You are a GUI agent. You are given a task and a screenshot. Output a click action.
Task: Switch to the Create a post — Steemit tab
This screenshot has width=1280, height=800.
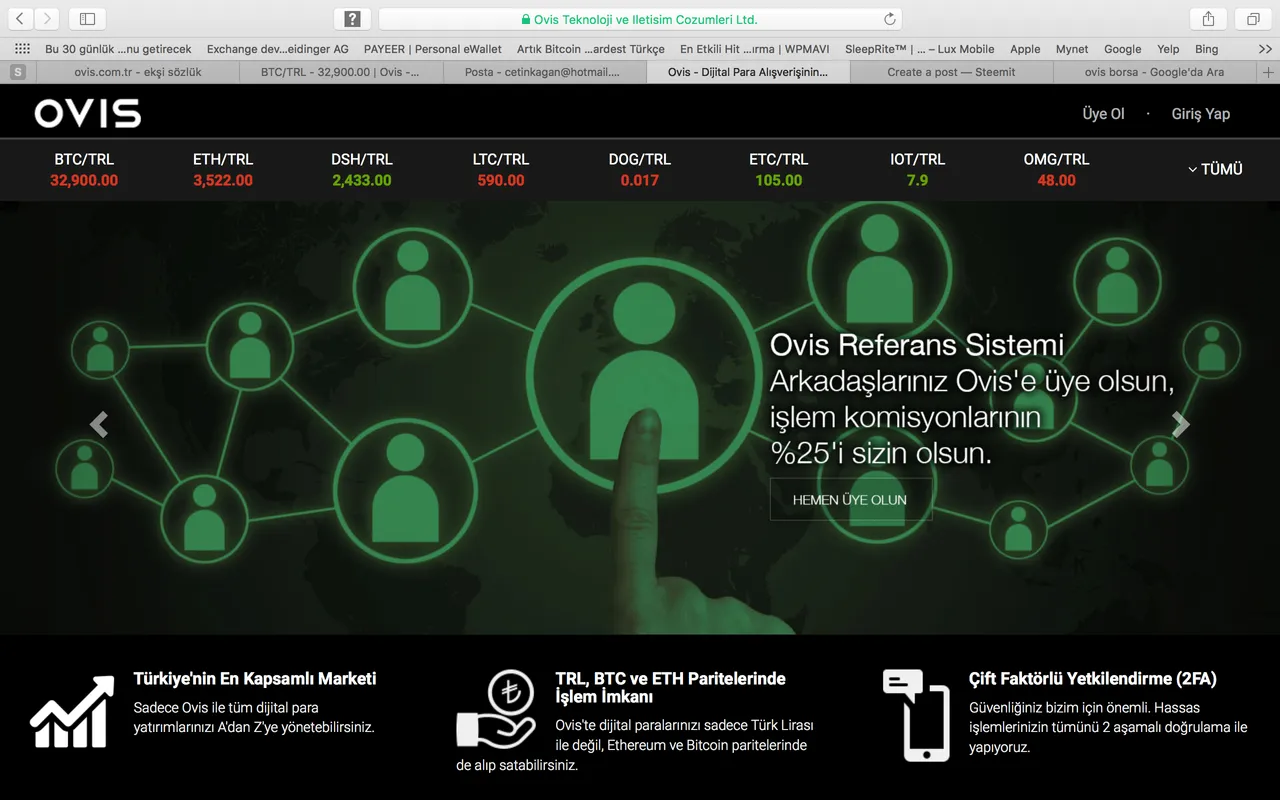(x=951, y=72)
